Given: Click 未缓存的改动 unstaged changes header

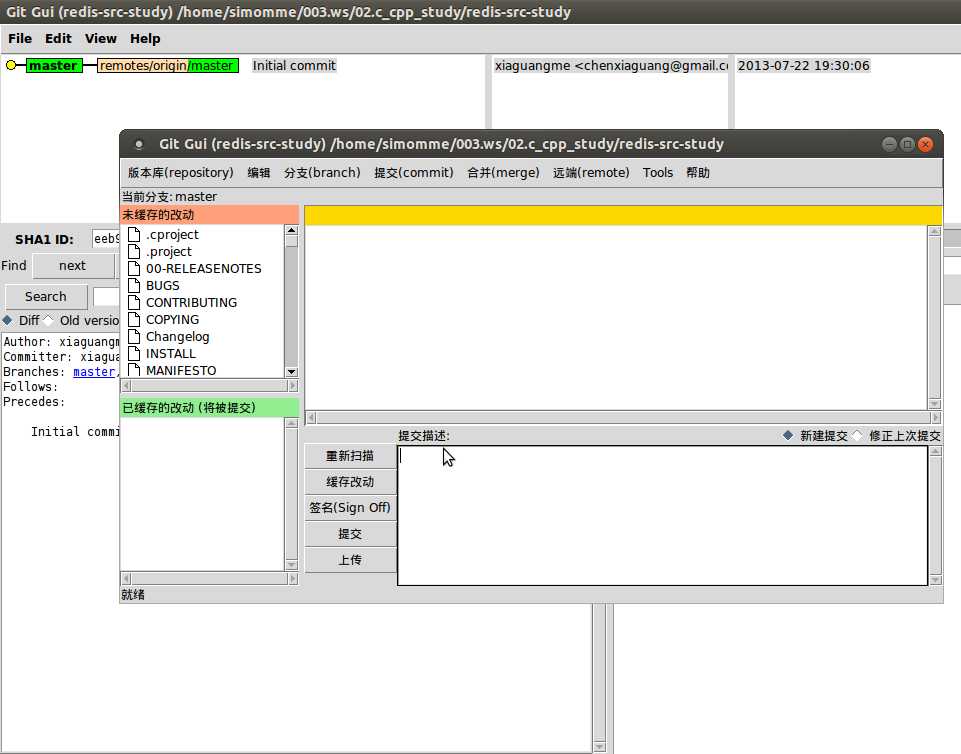Looking at the screenshot, I should [x=209, y=215].
